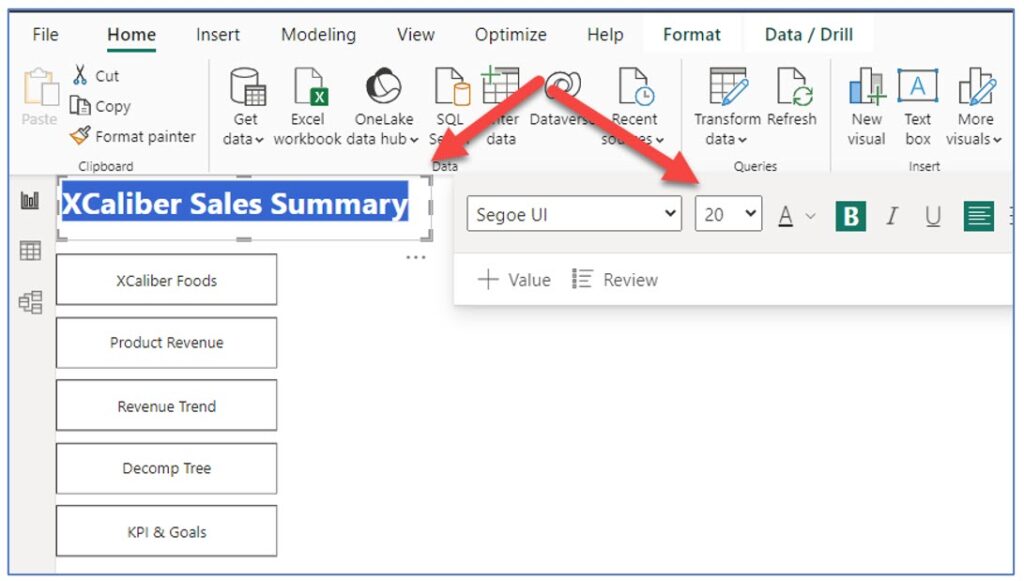1024x581 pixels.
Task: Cut the selection with scissors icon
Action: point(96,75)
